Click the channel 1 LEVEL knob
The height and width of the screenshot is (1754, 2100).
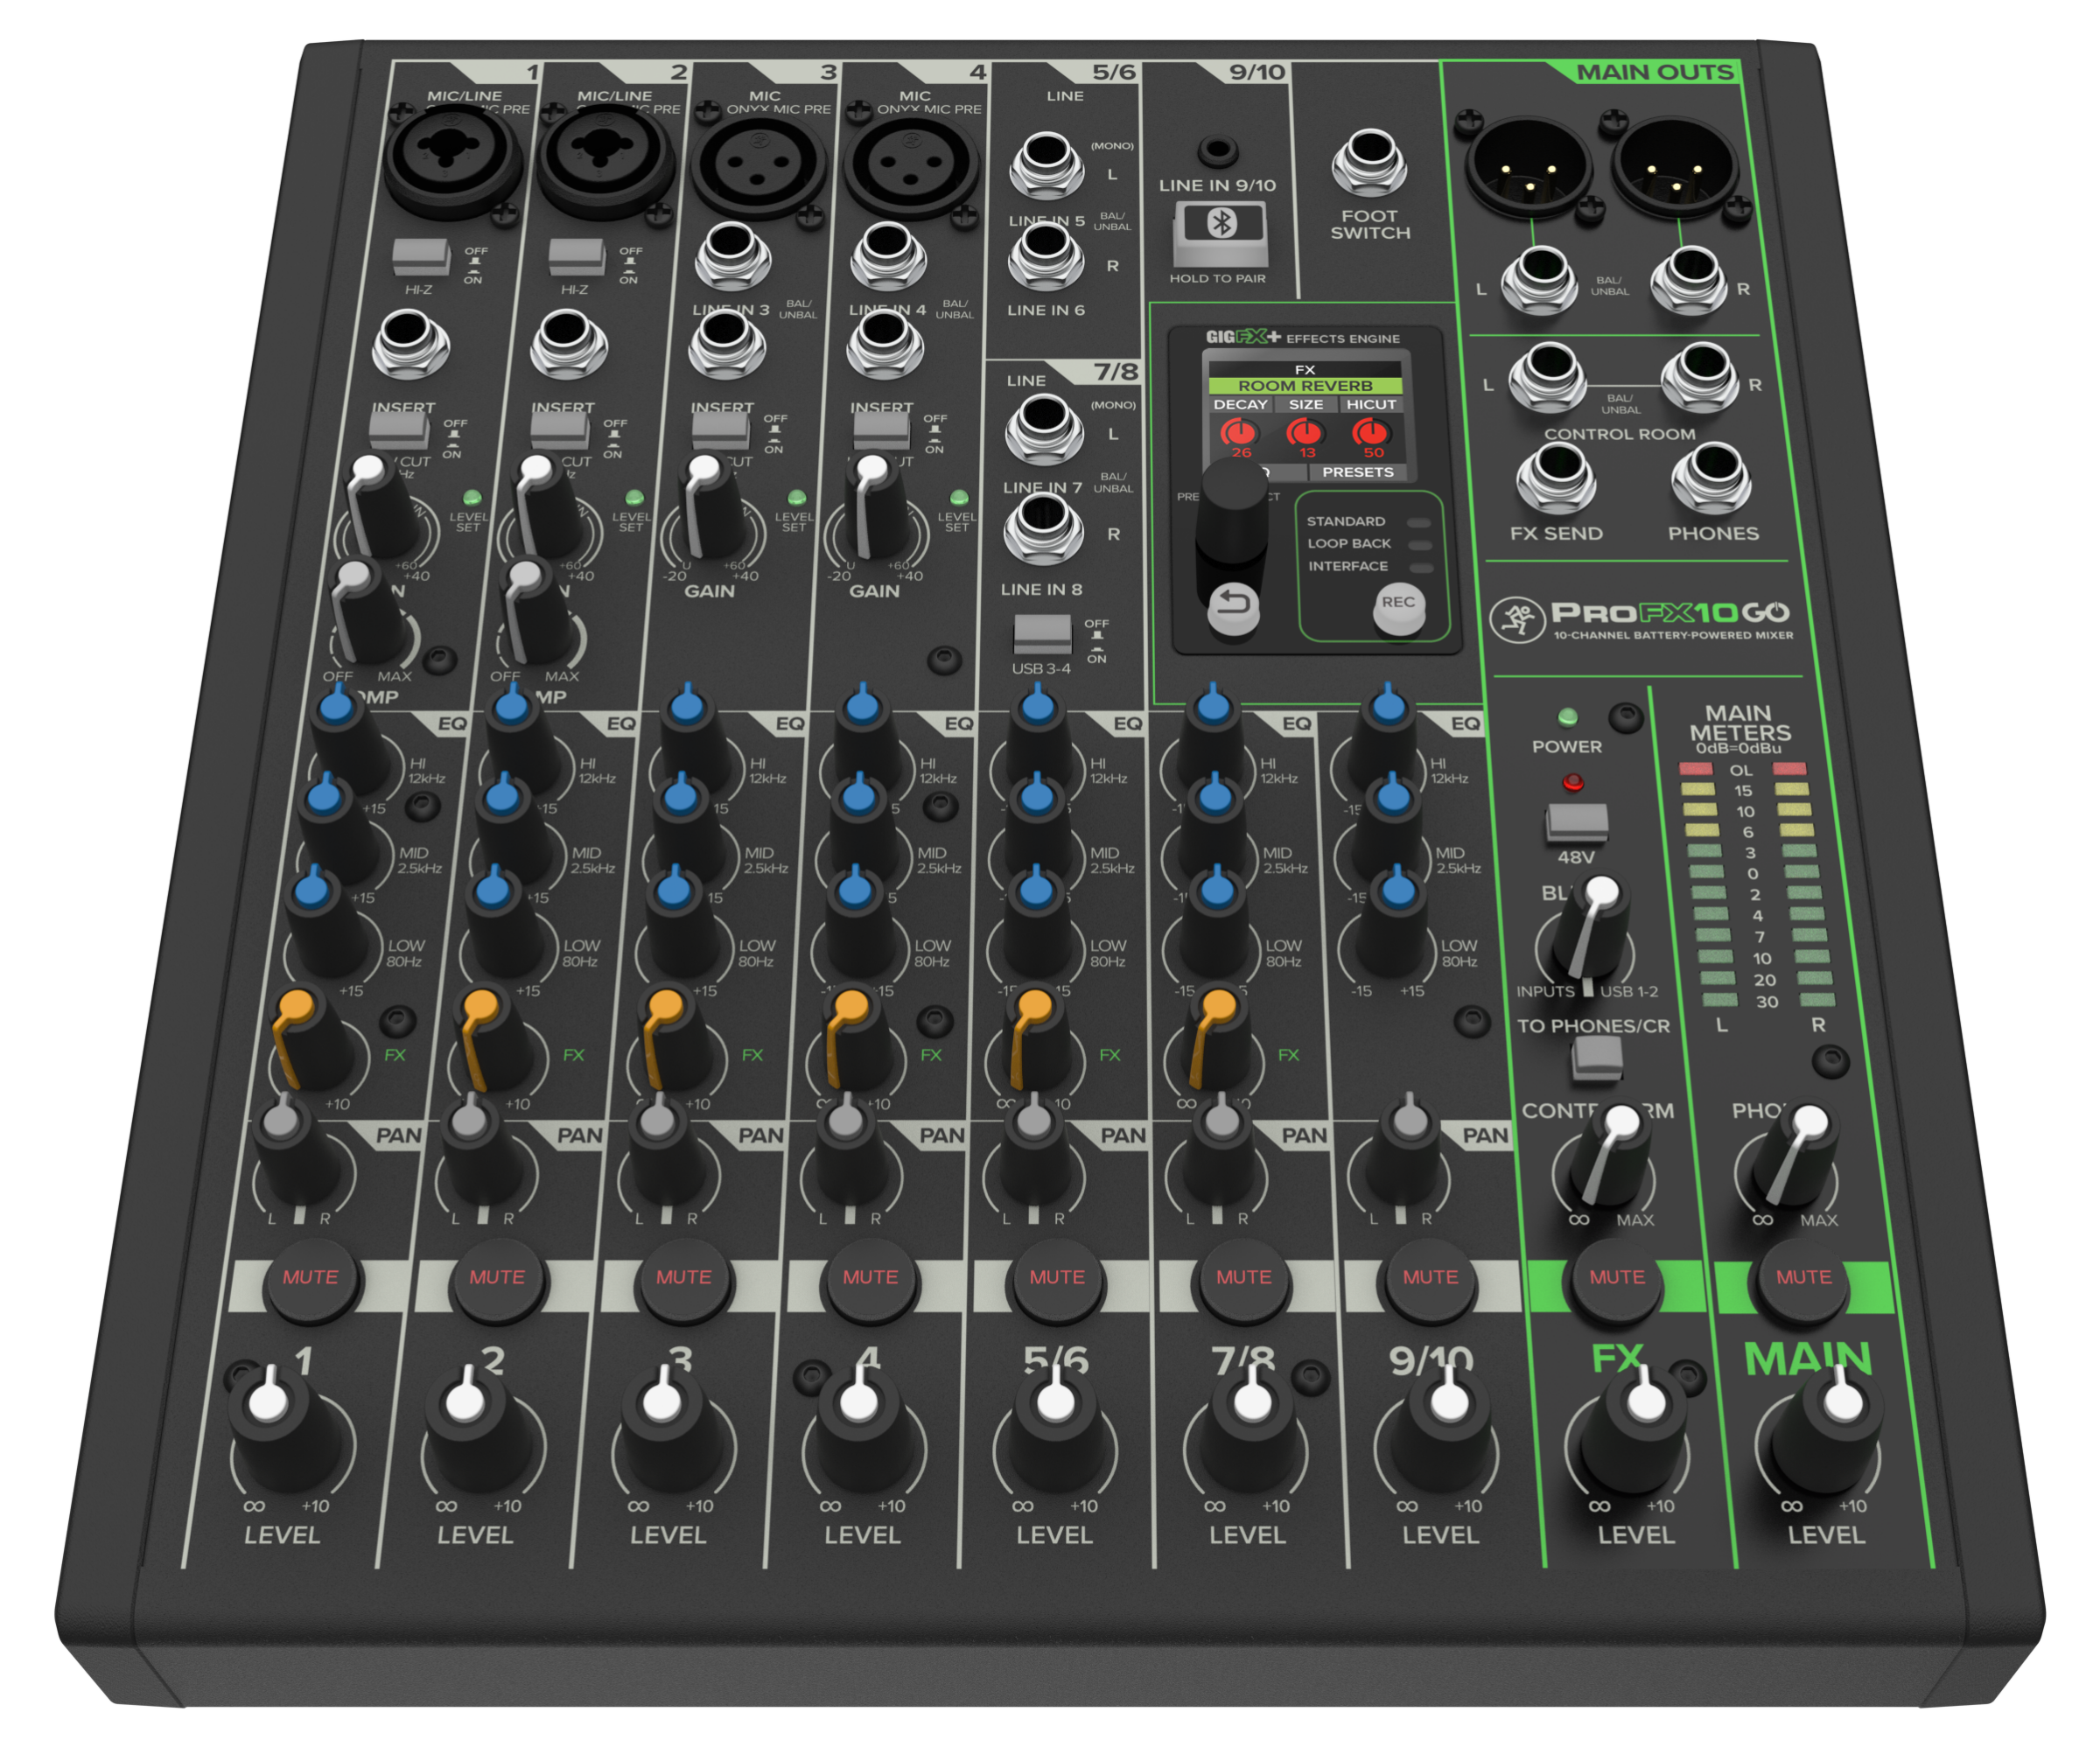click(x=280, y=1425)
